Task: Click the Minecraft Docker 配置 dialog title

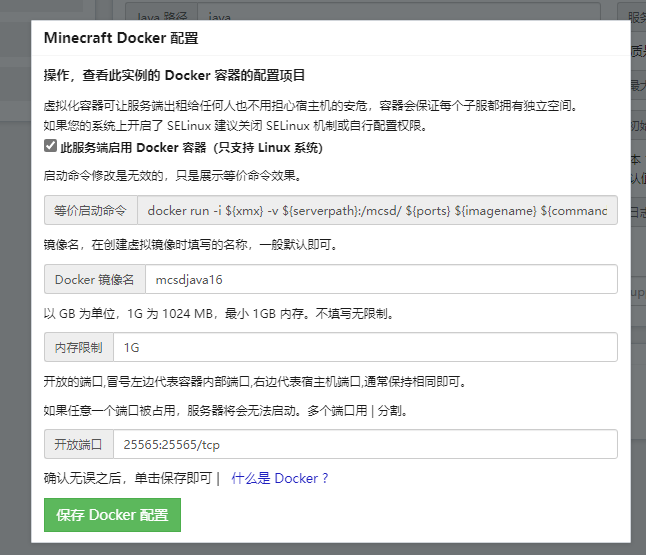Action: pos(121,38)
